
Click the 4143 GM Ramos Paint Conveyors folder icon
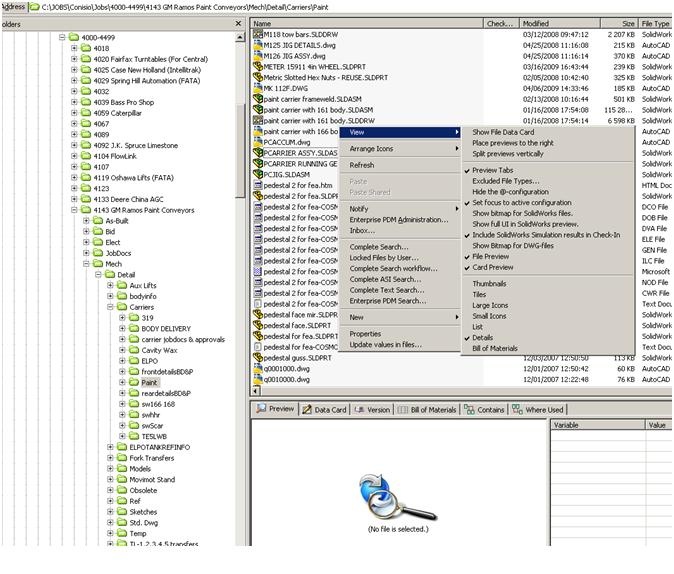86,210
